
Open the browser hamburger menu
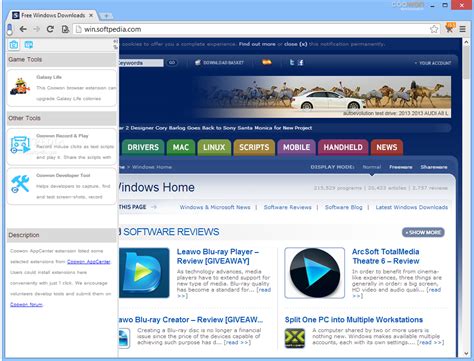(463, 29)
